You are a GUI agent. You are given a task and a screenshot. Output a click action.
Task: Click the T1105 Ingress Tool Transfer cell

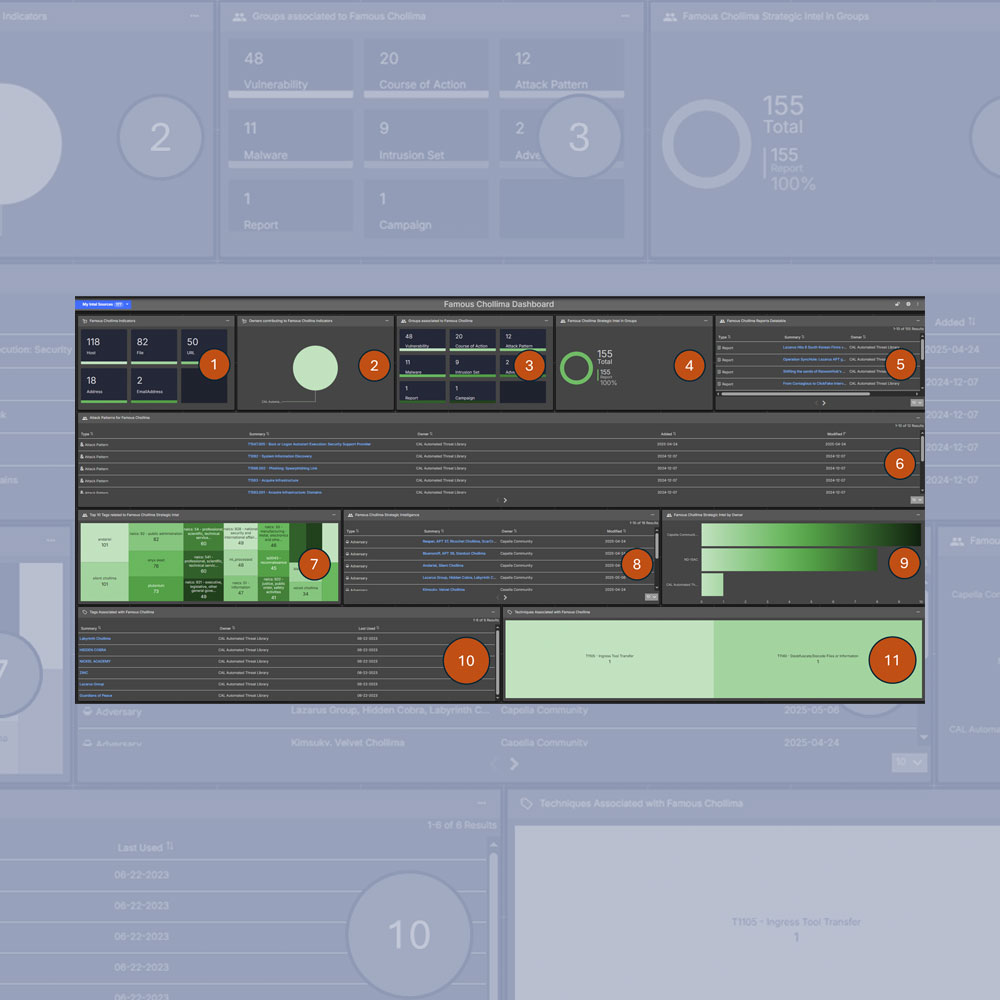(609, 659)
